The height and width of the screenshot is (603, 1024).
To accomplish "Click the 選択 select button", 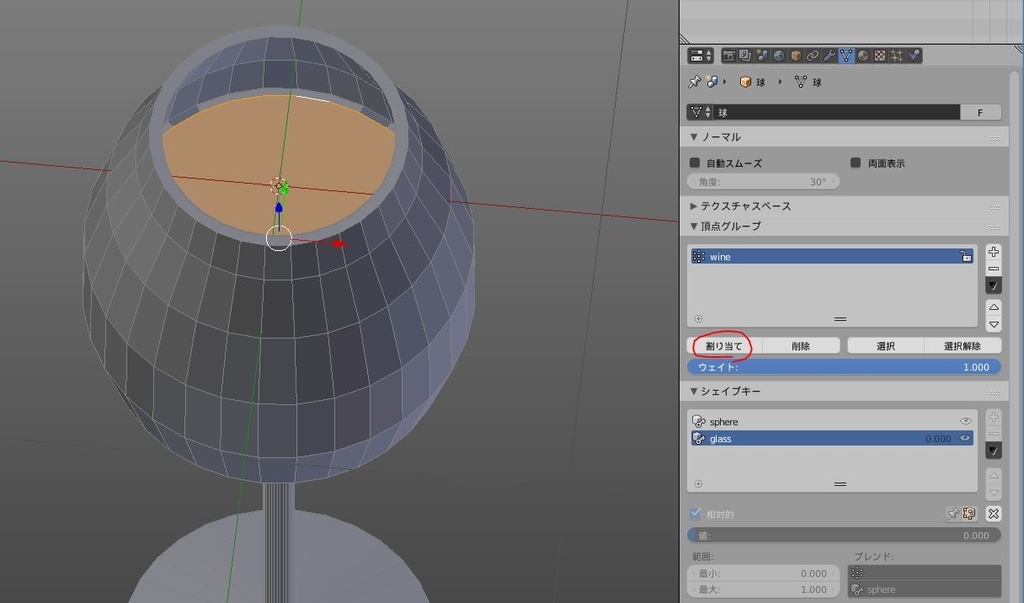I will click(886, 346).
